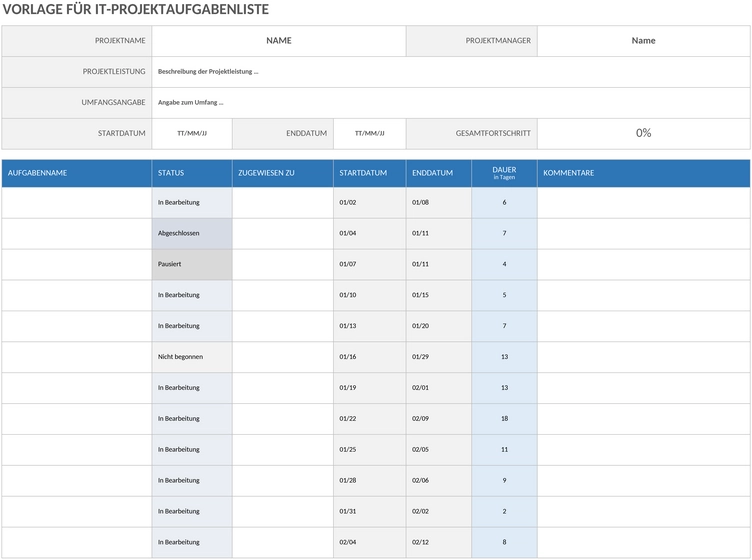Click the STATUS column header
Screen dimensions: 752x560
tap(192, 173)
